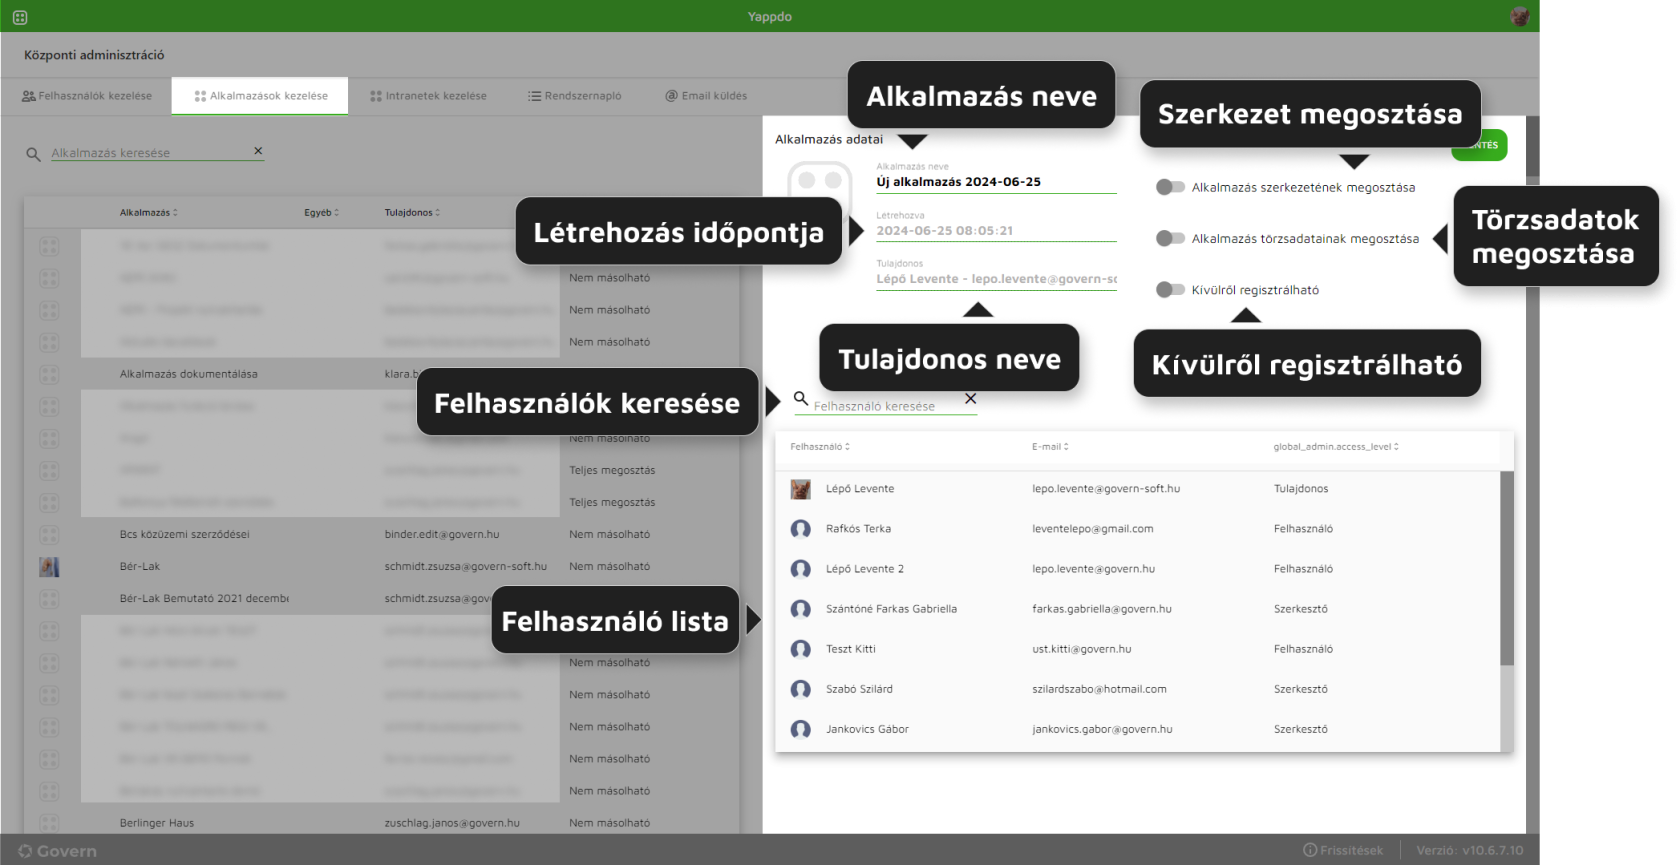Sort application list by Alkalmazás column
The height and width of the screenshot is (865, 1680).
(149, 213)
